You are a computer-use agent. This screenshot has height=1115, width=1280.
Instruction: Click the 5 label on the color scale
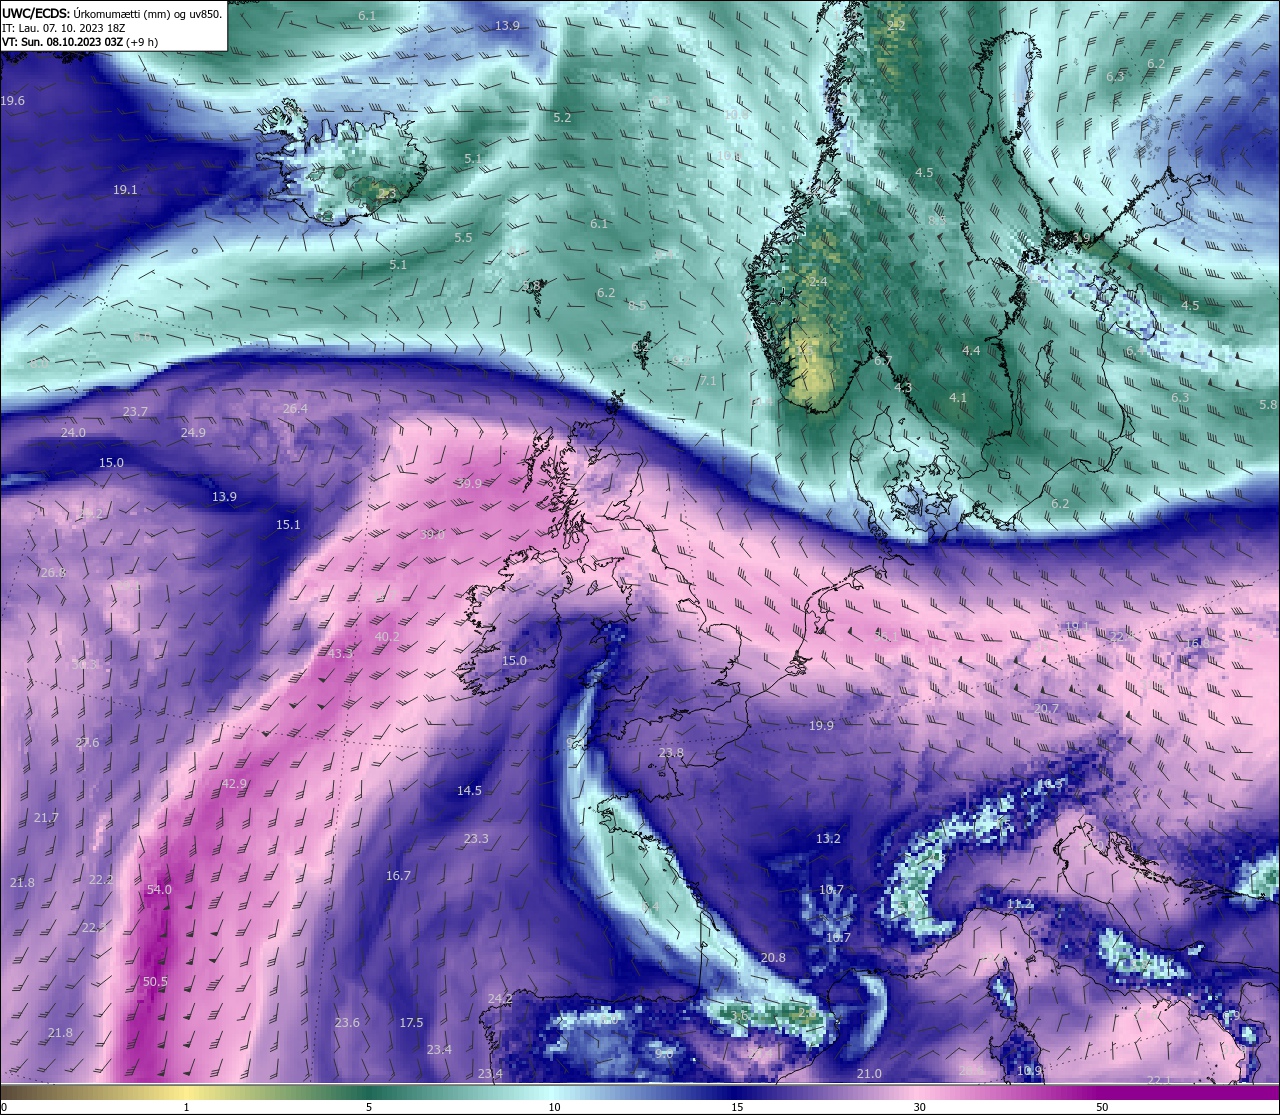[369, 1107]
